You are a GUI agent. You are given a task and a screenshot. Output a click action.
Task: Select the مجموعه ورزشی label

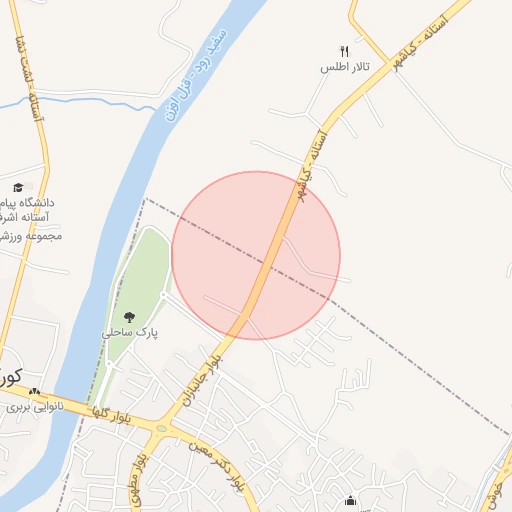pos(31,236)
